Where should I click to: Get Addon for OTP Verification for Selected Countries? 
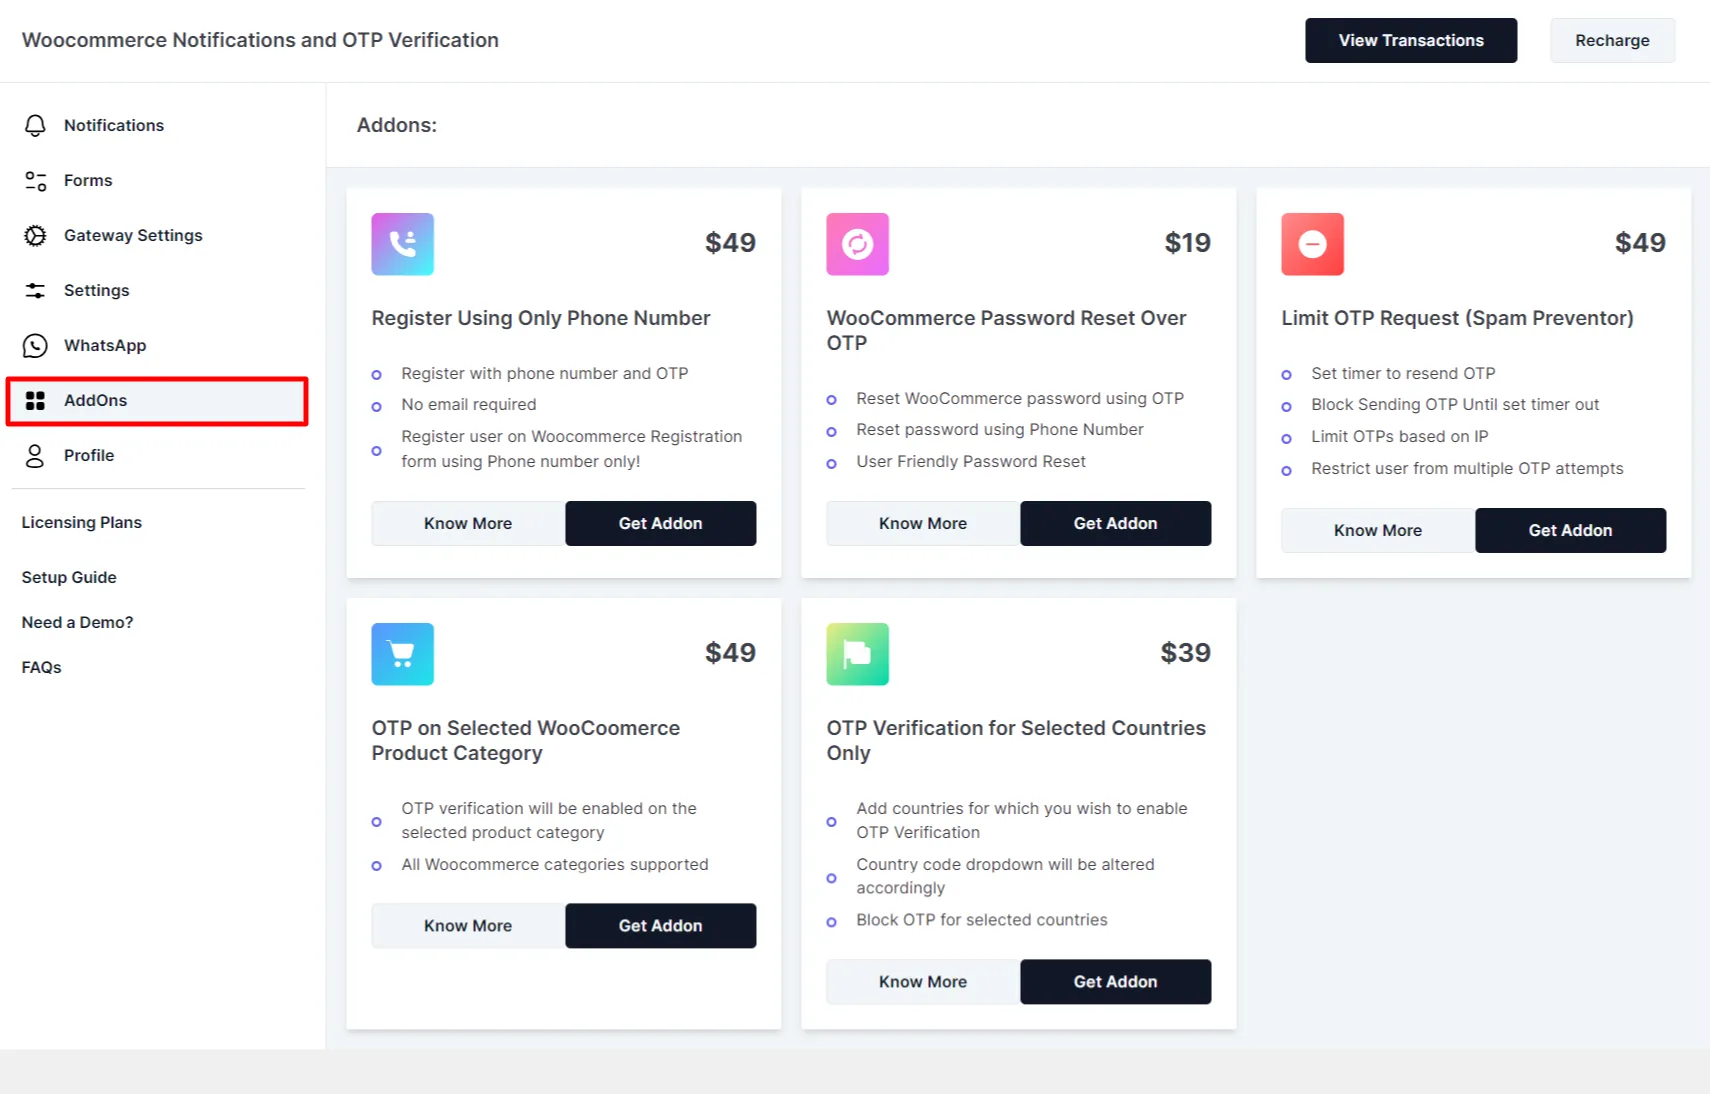click(x=1115, y=982)
